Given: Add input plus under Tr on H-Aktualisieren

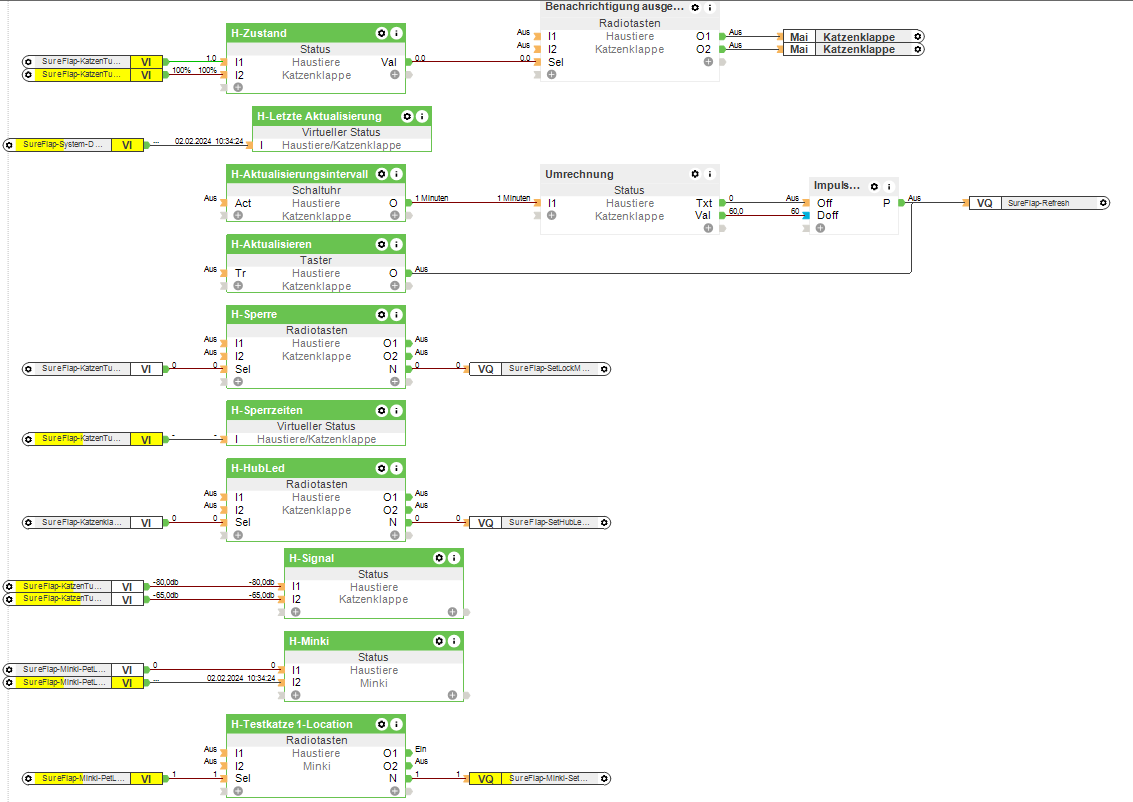Looking at the screenshot, I should (x=238, y=285).
